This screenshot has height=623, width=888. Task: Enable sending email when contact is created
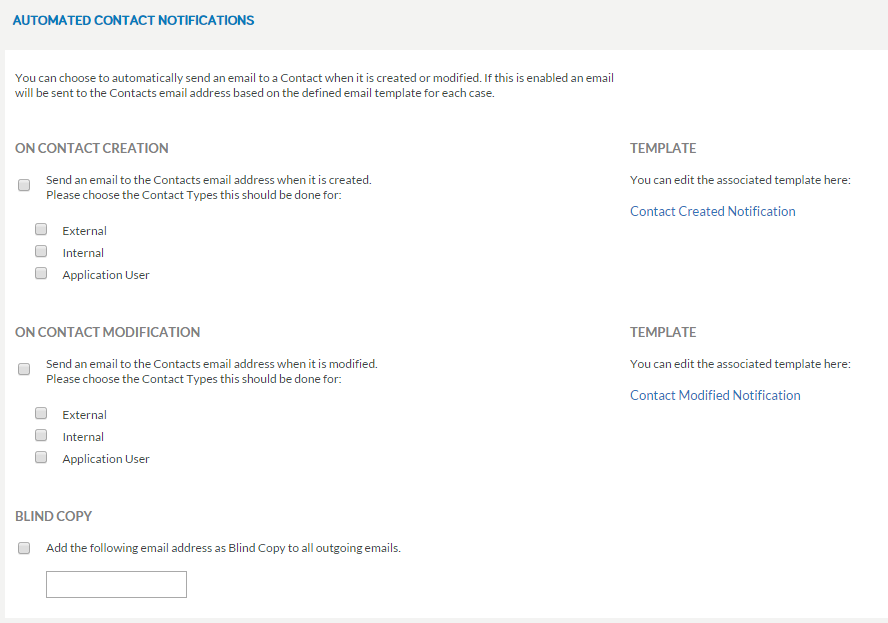[x=24, y=185]
